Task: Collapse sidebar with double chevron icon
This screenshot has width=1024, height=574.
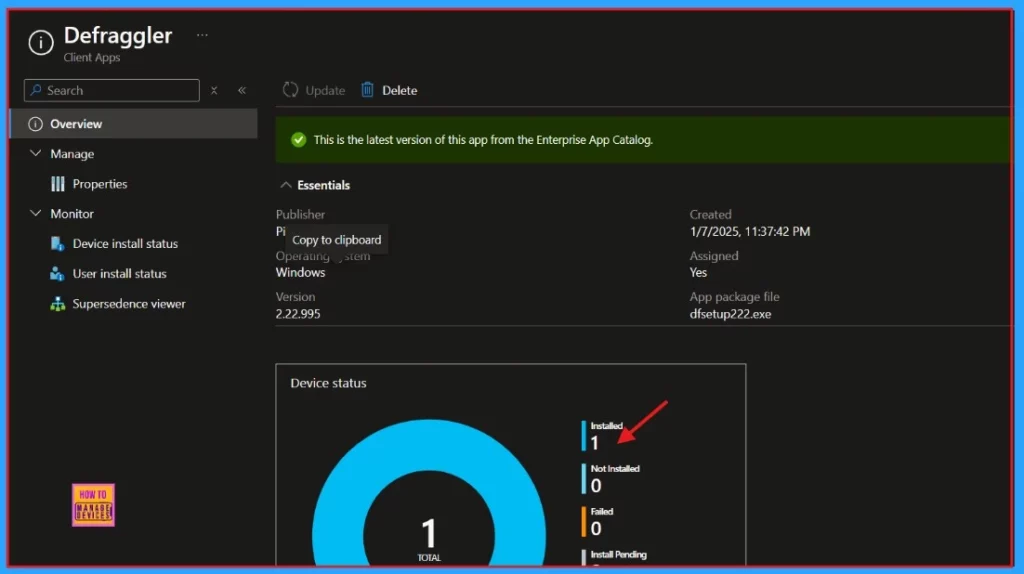Action: [242, 90]
